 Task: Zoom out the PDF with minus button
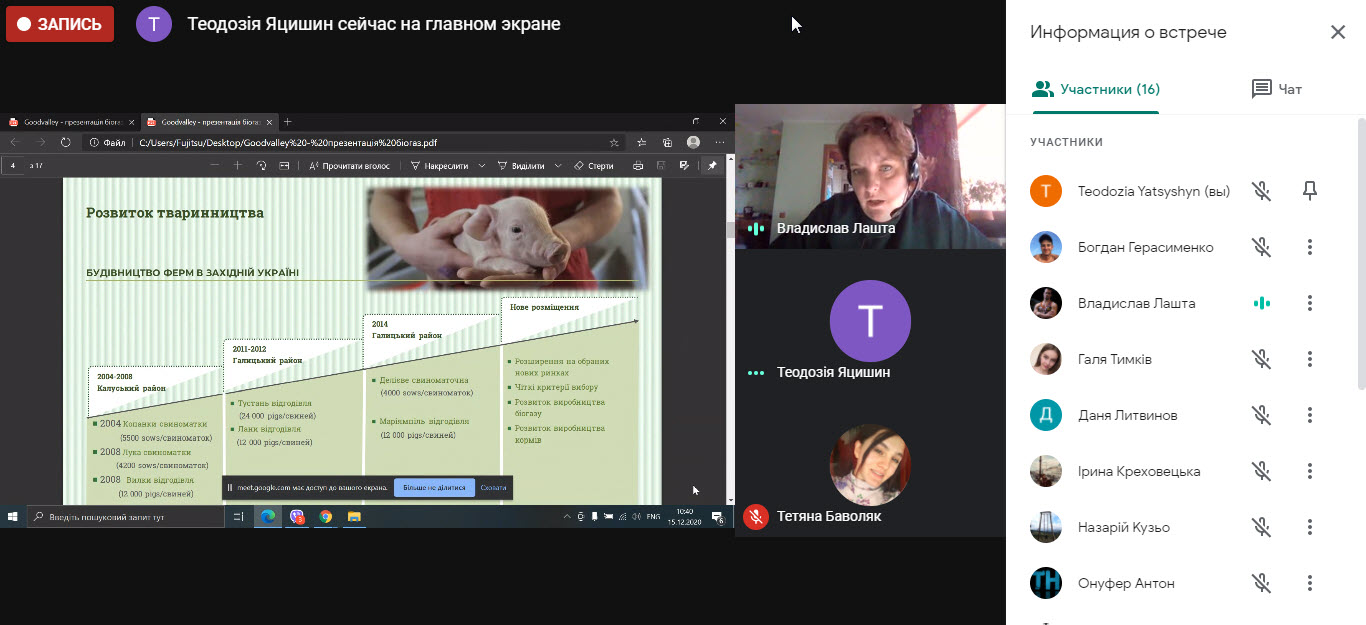click(212, 165)
